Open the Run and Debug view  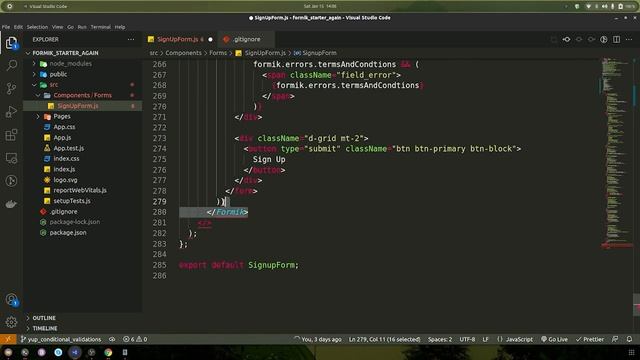tap(11, 112)
